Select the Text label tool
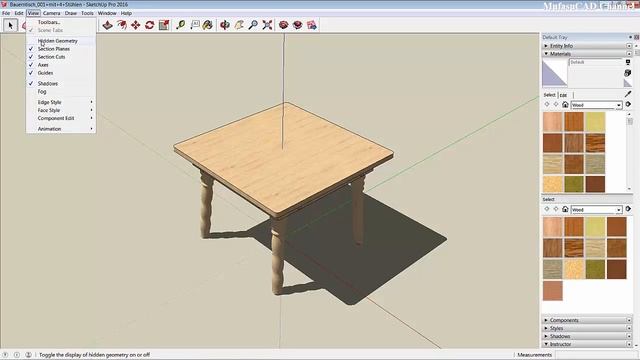This screenshot has height=360, width=640. tap(195, 25)
